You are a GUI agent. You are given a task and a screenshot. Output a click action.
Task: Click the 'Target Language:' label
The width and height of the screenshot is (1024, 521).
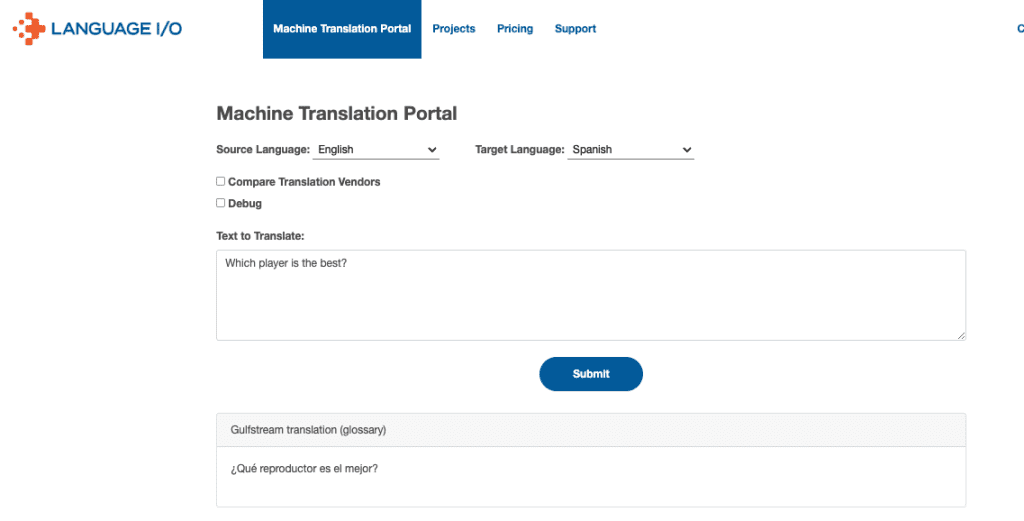click(x=519, y=150)
